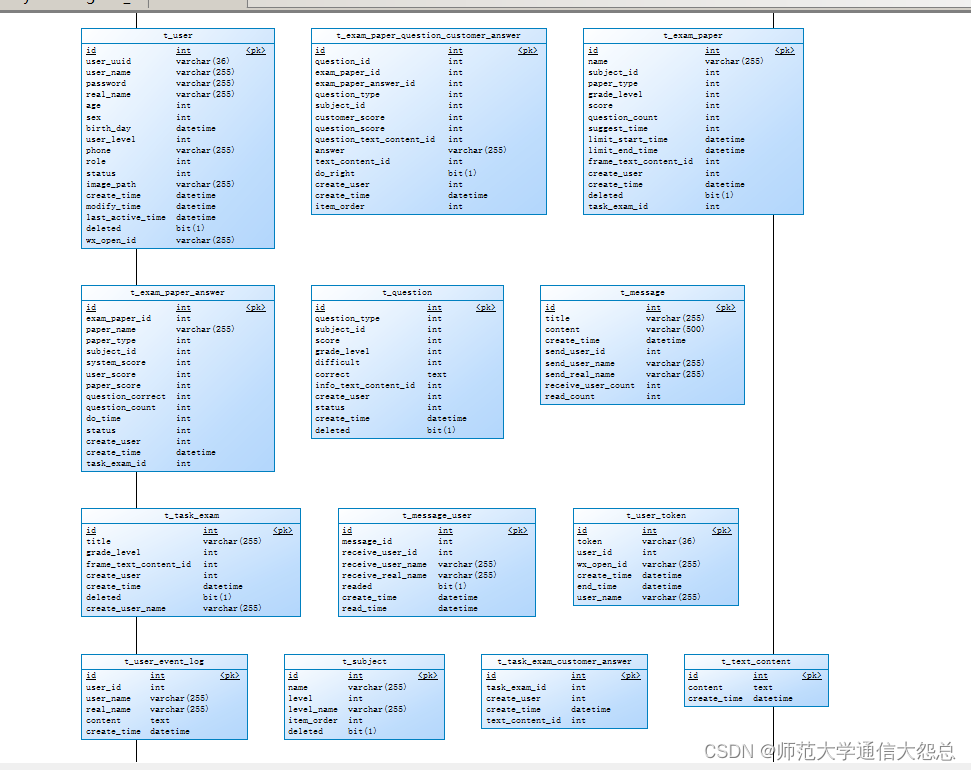Click frame_text_content_id in t_exam_paper

tap(640, 162)
